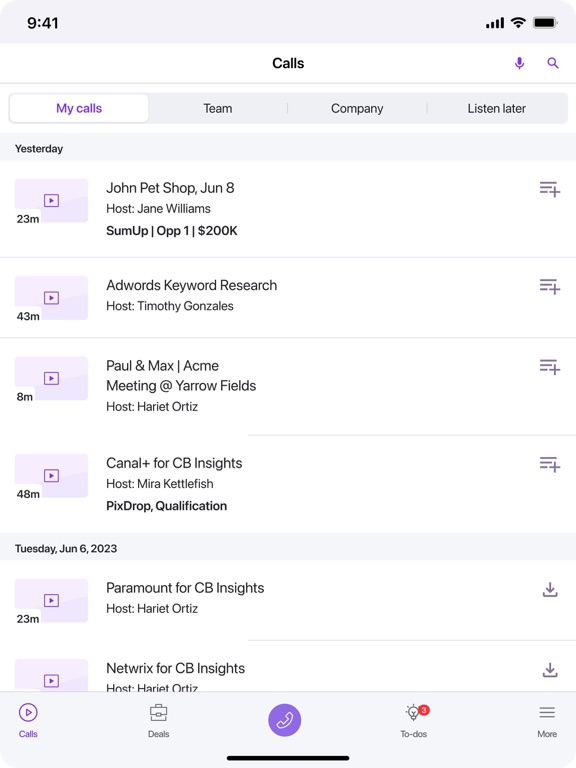Switch to the Team tab

pyautogui.click(x=217, y=108)
